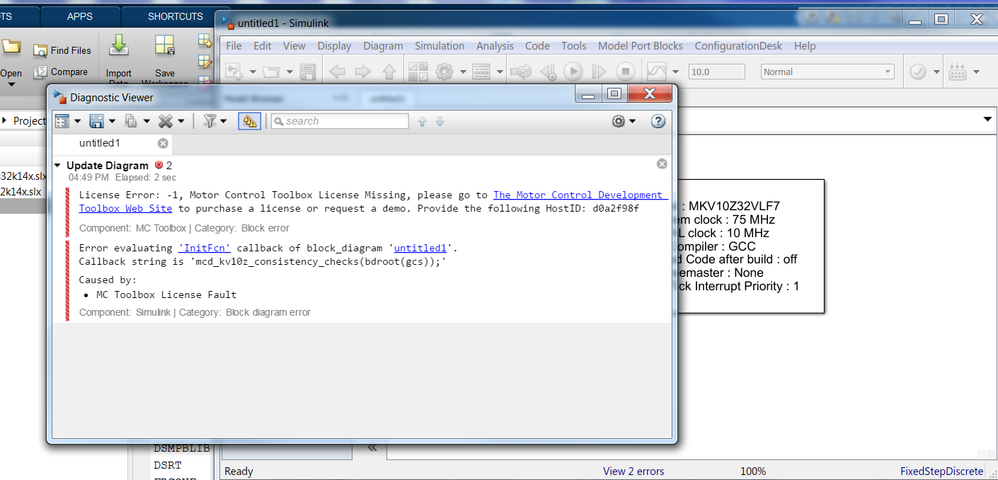
Task: Click the Forward arrow in Simulink toolbar
Action: click(x=363, y=72)
